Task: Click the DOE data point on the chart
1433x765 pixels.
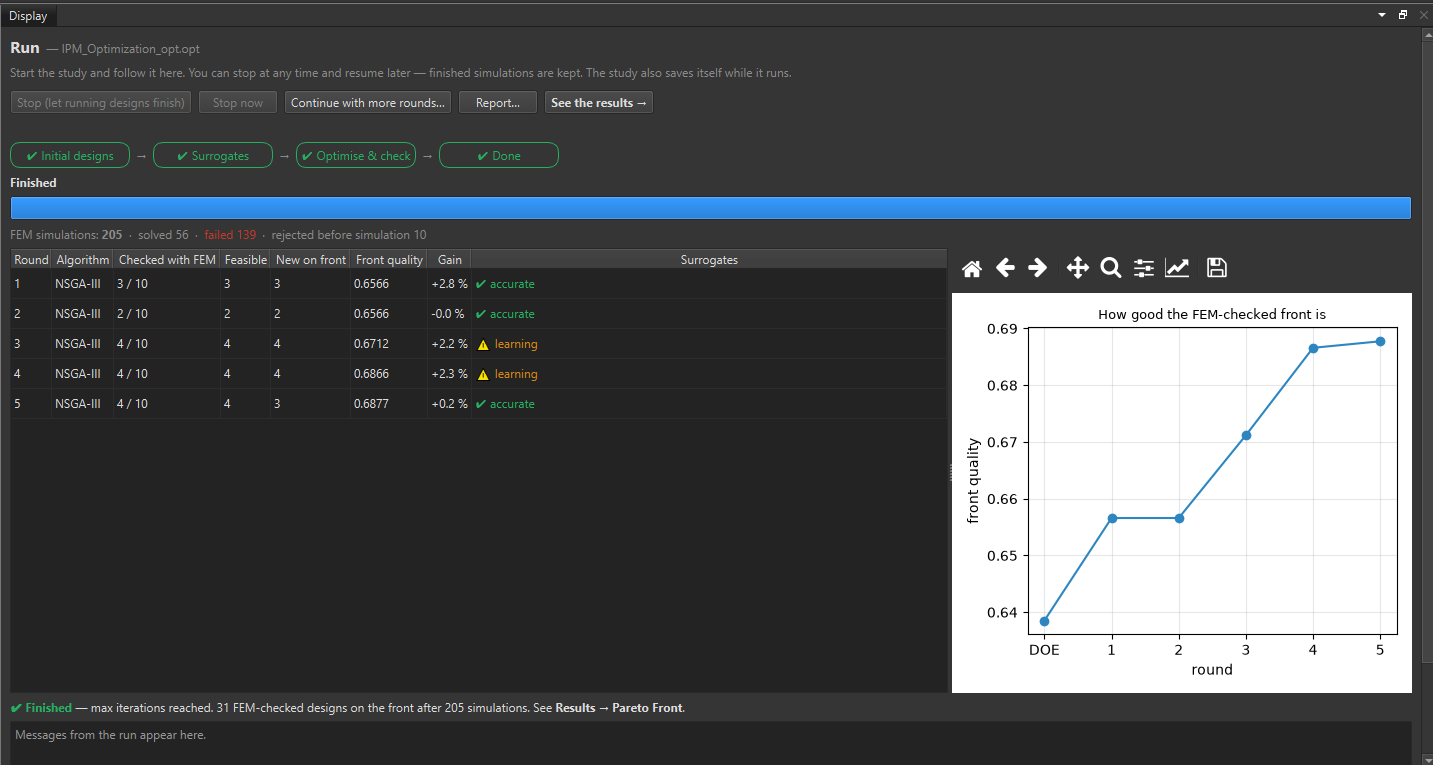Action: 1044,621
